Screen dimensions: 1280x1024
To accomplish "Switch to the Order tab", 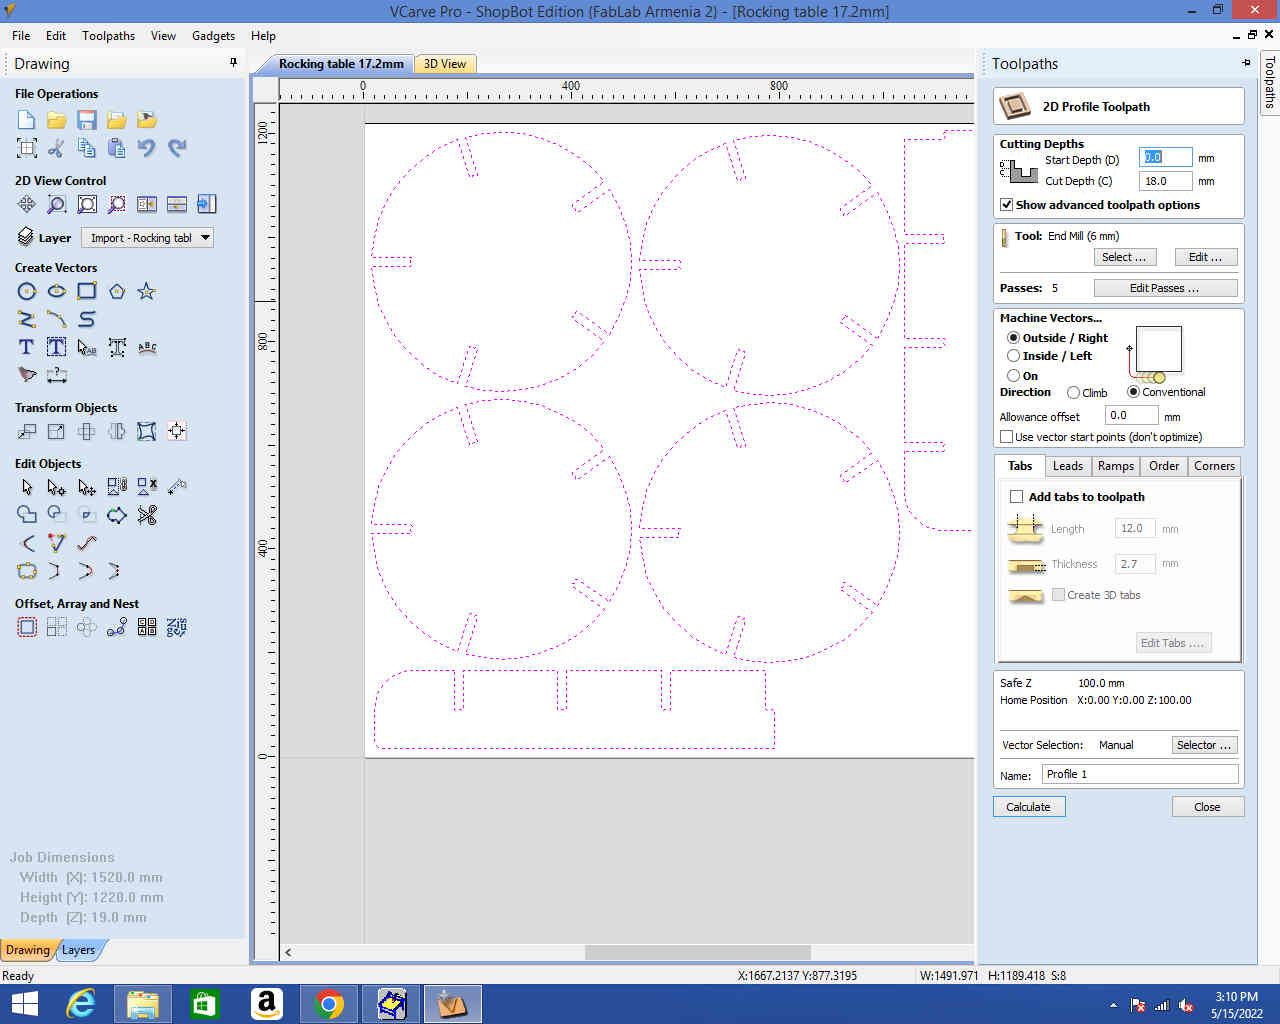I will (x=1164, y=466).
